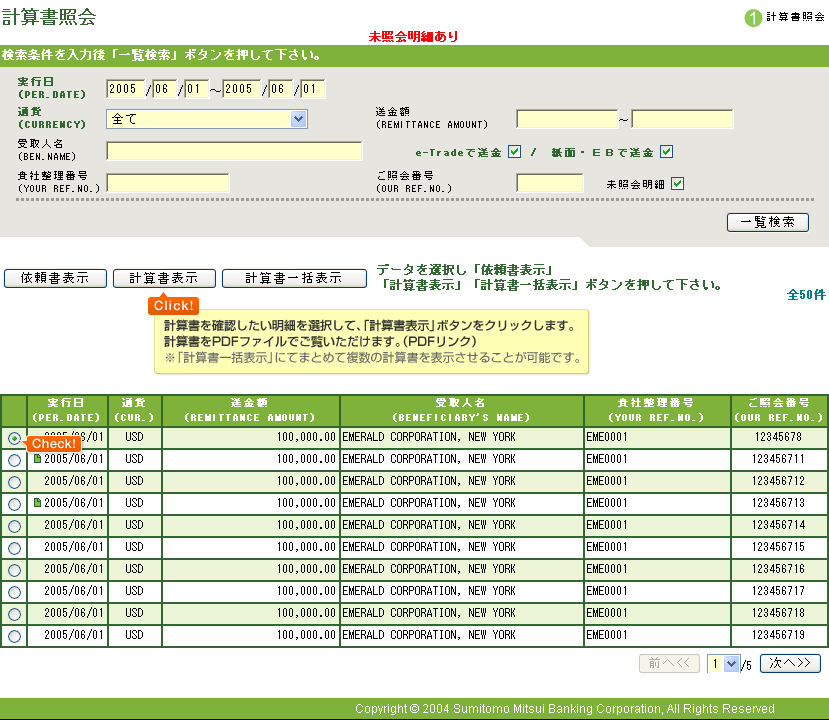Click the 受取人名 (BENEFICIARY'S NAME) column header

click(x=462, y=410)
